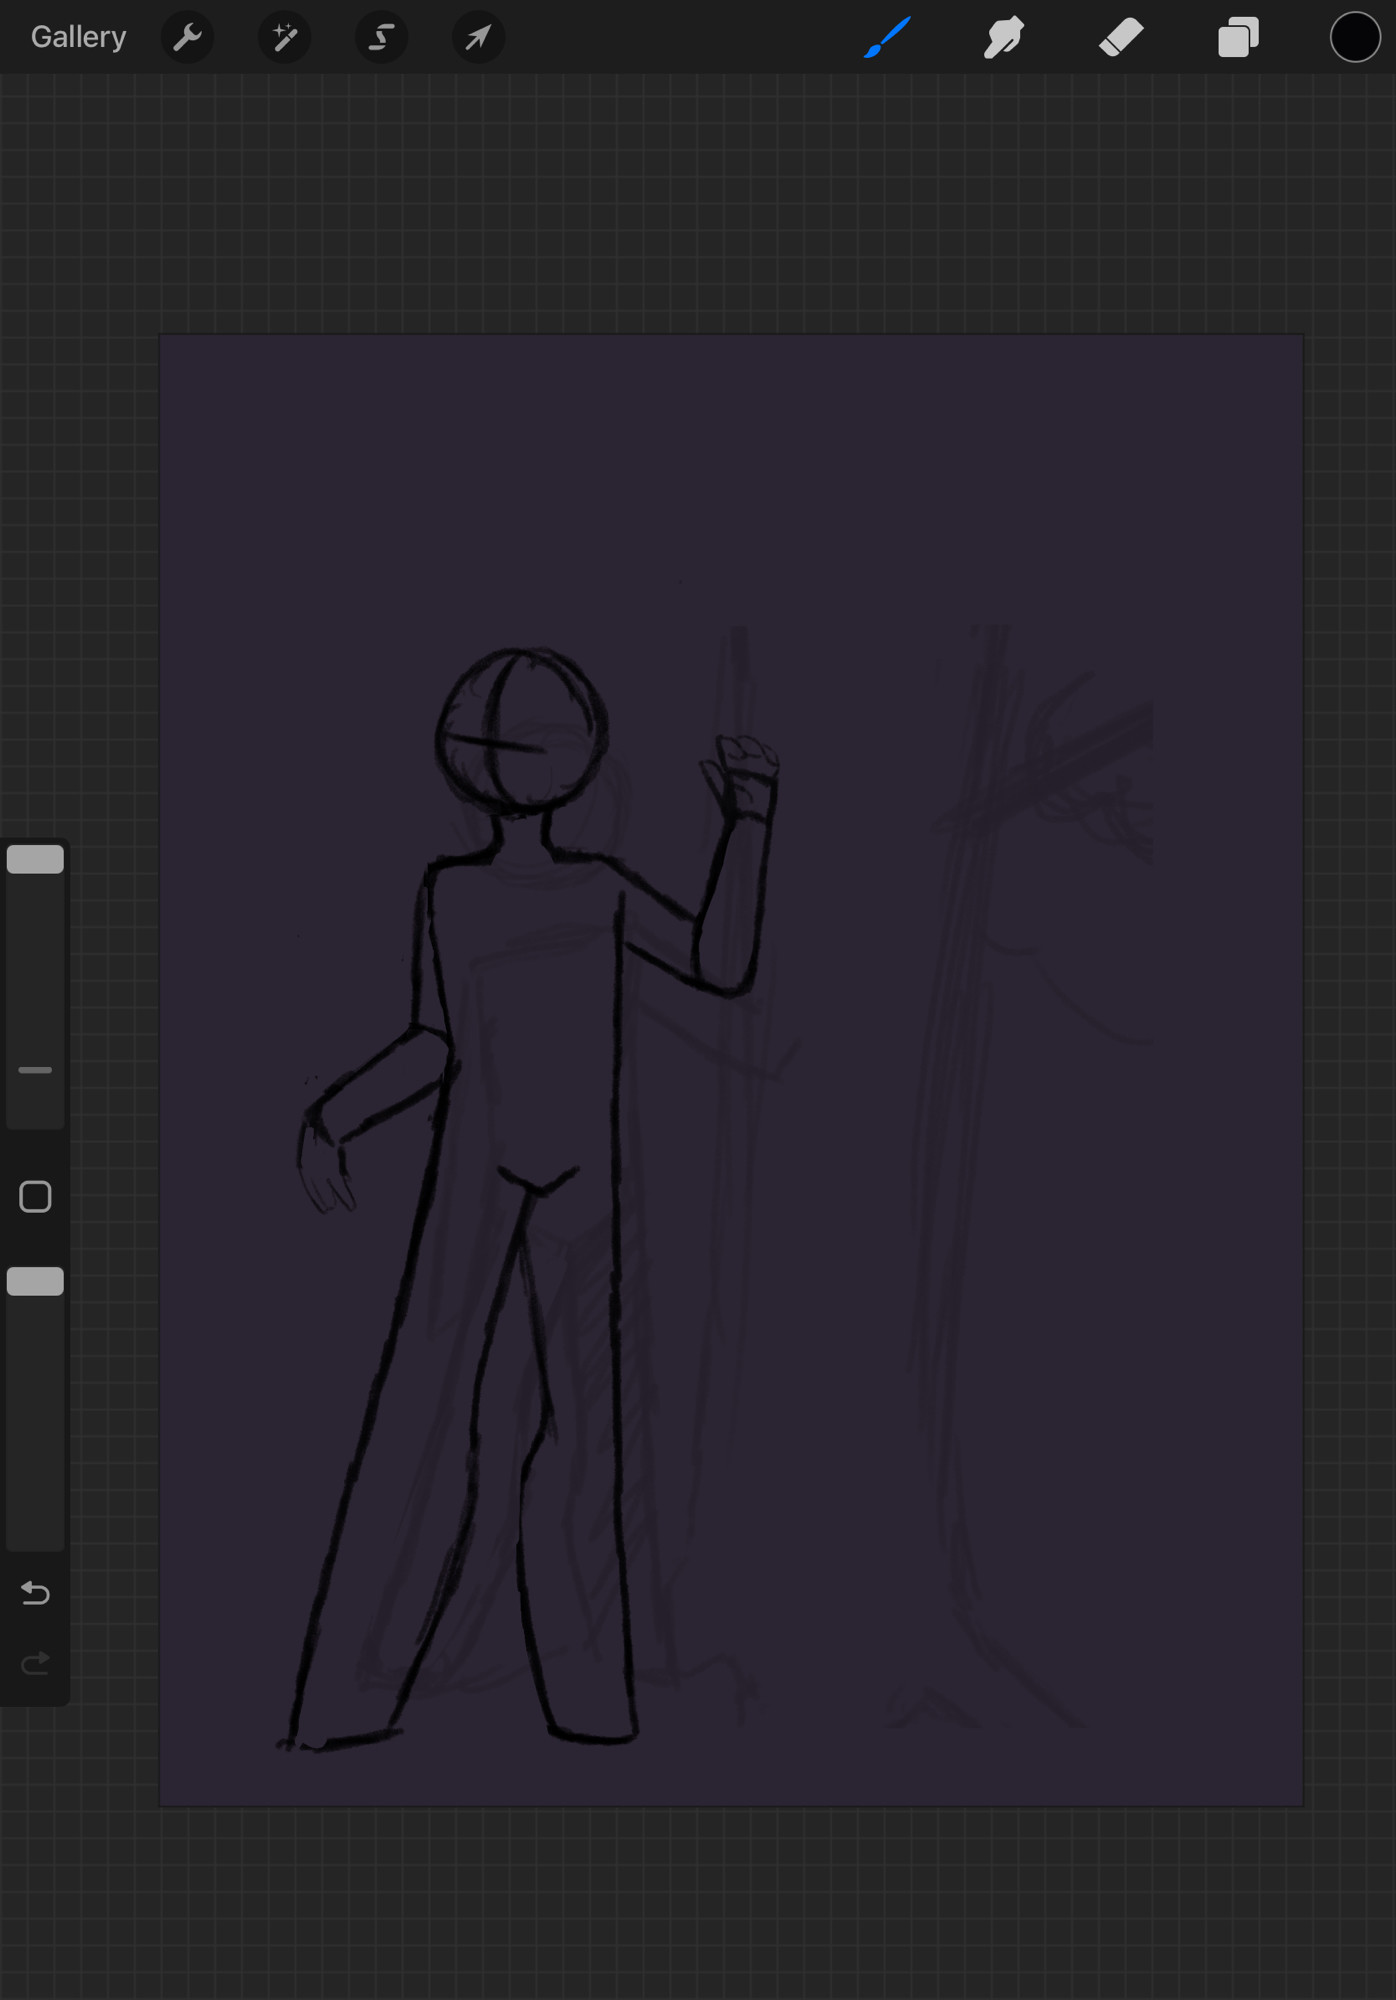This screenshot has height=2000, width=1396.
Task: Activate the Transform arrow tool
Action: click(478, 37)
